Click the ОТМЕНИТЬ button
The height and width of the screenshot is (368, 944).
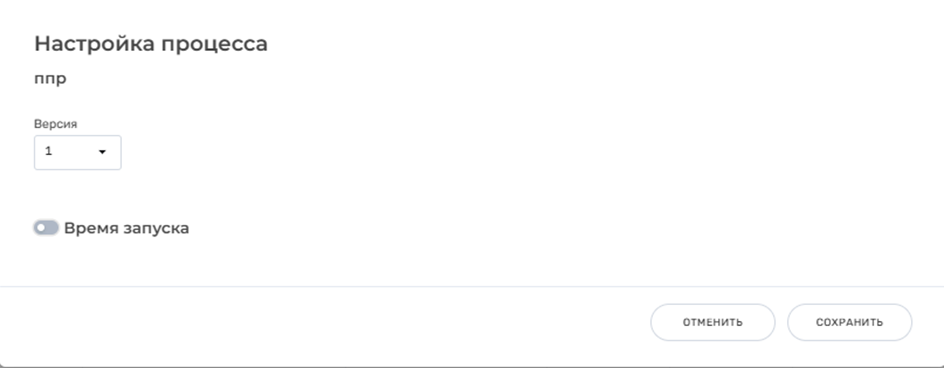(712, 322)
